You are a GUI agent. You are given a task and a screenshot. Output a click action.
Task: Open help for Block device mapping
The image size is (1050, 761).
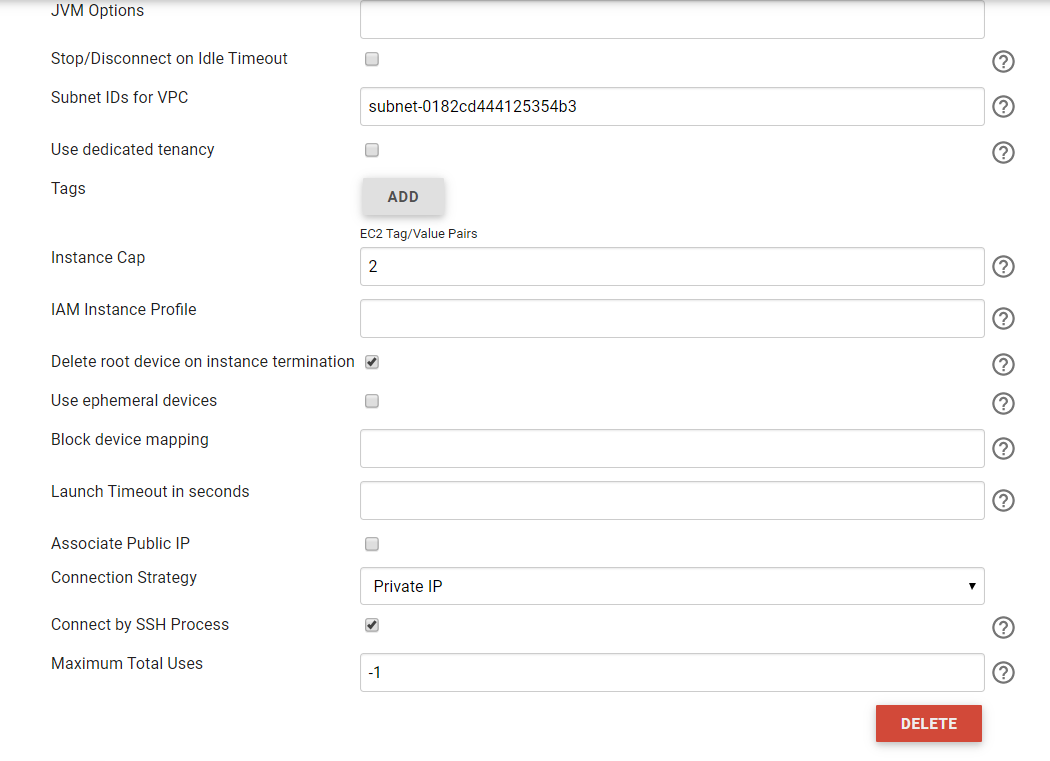(1003, 449)
